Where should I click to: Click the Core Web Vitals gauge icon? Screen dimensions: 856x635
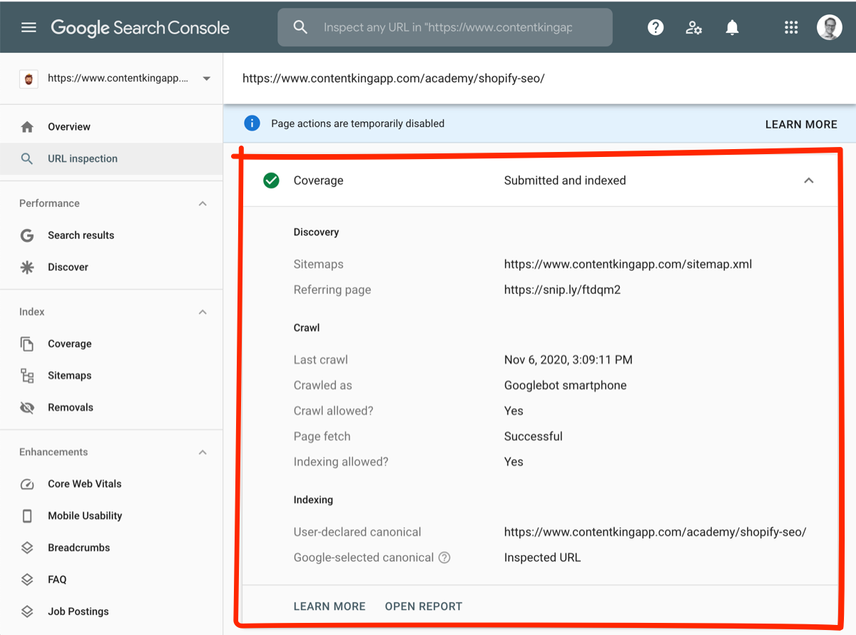coord(27,484)
